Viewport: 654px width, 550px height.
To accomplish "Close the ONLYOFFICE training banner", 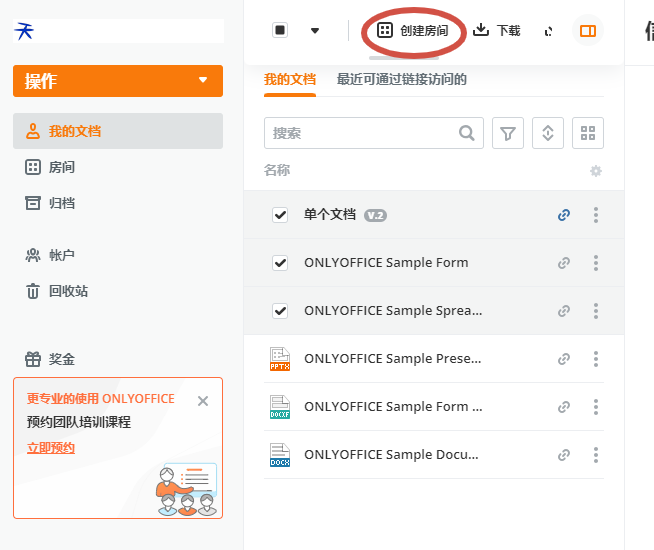I will 203,401.
